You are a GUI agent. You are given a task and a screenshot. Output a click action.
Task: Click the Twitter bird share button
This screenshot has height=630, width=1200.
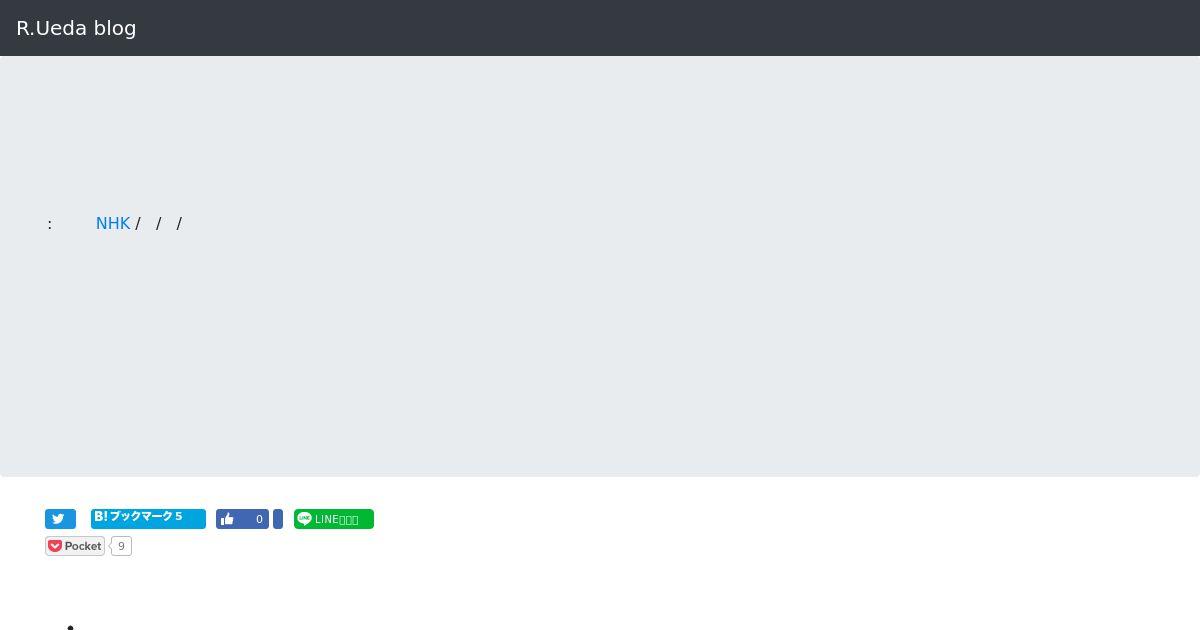pyautogui.click(x=60, y=519)
